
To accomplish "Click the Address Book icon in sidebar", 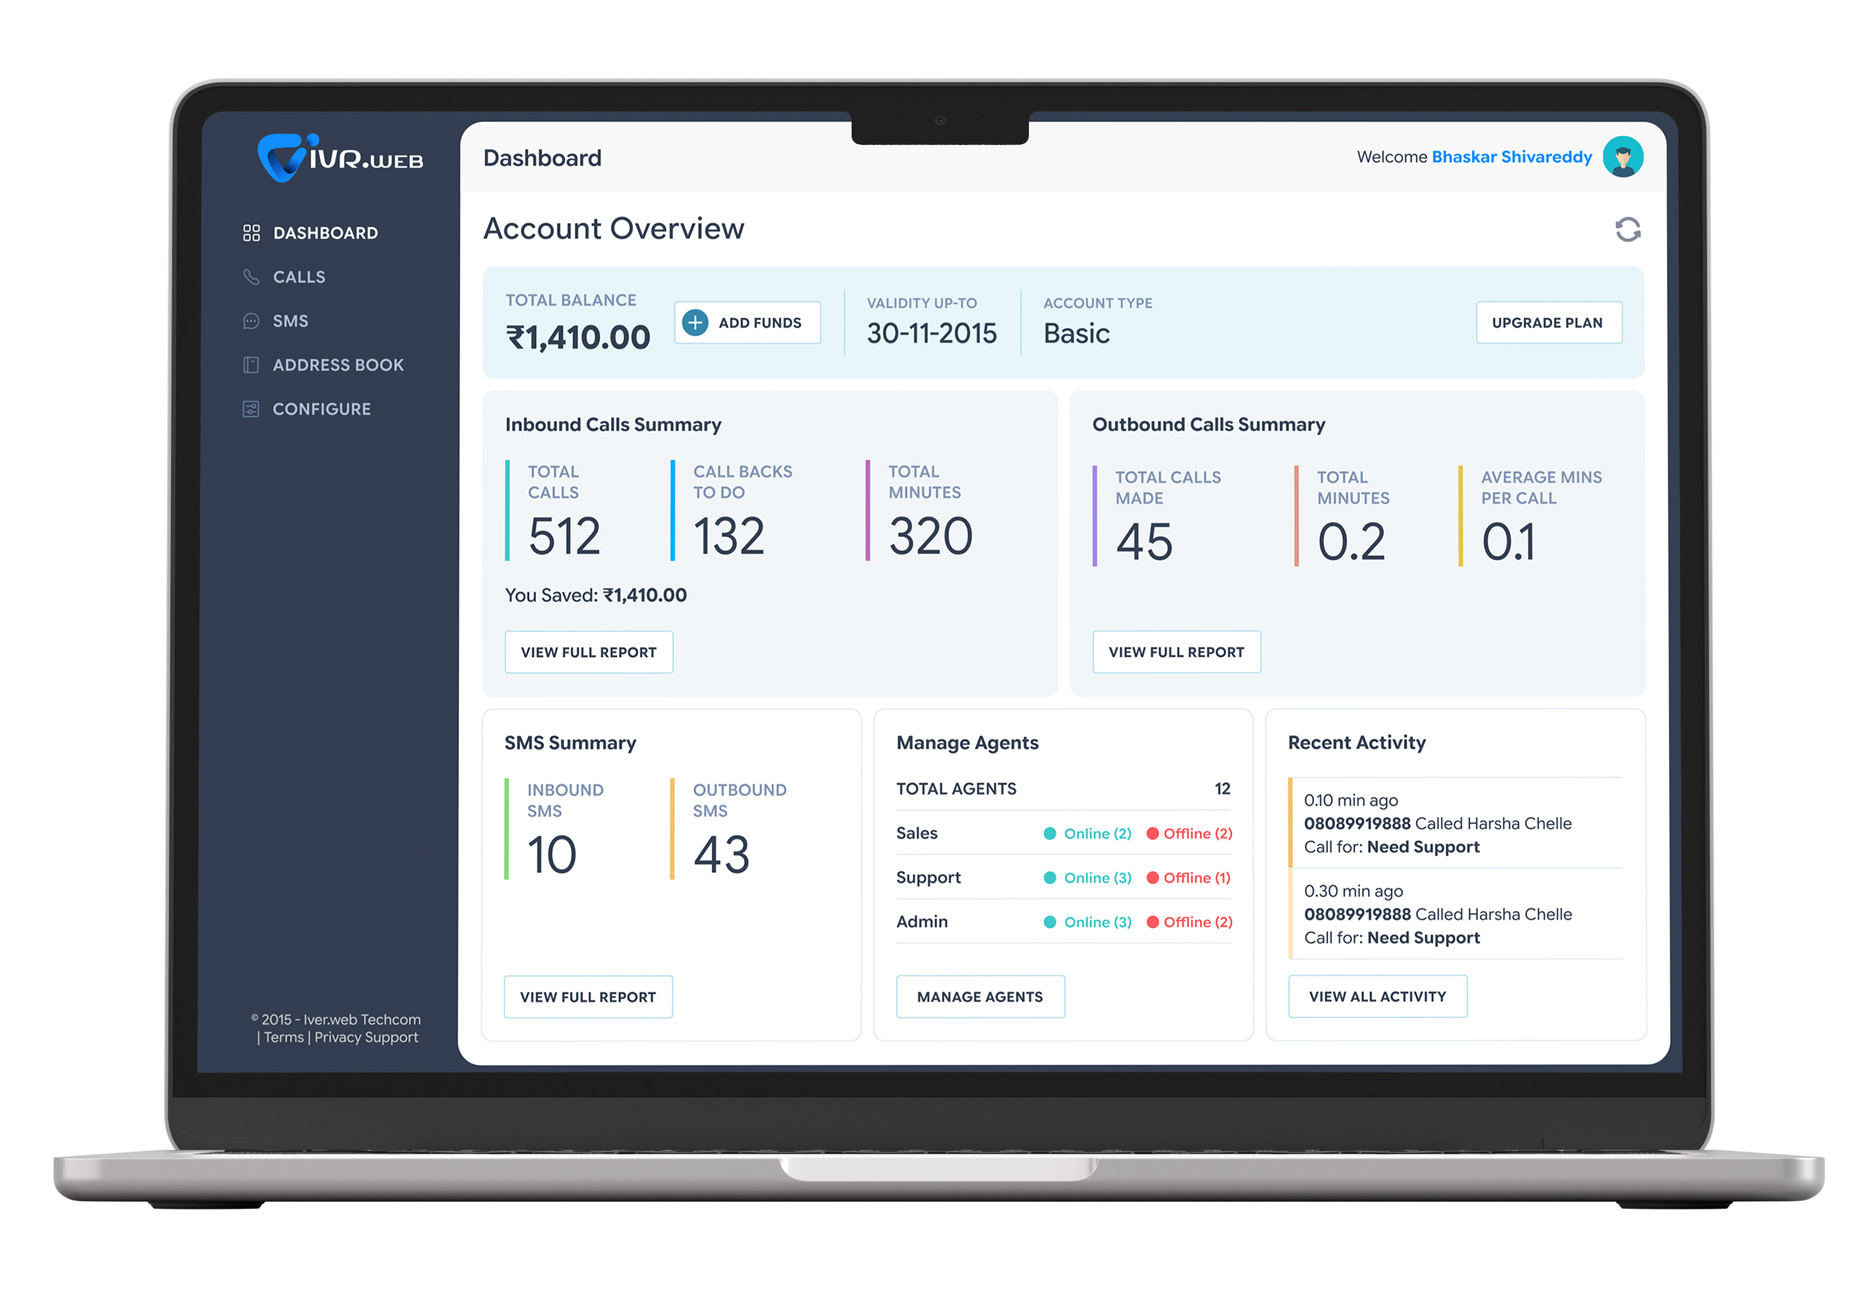I will (251, 365).
